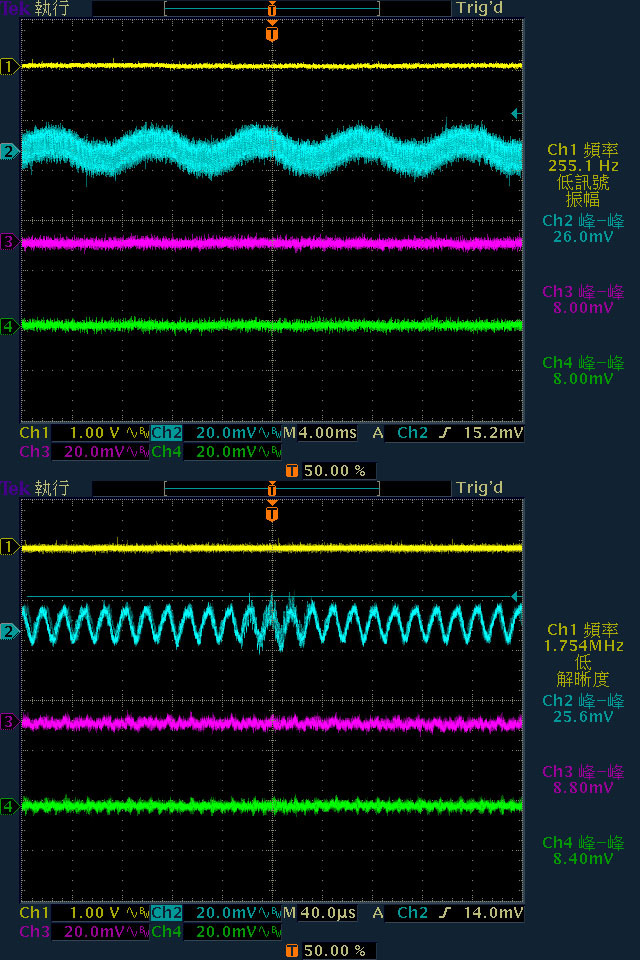This screenshot has height=960, width=640.
Task: Click the Ch2 peak-to-peak value 25.6mV
Action: pyautogui.click(x=583, y=717)
